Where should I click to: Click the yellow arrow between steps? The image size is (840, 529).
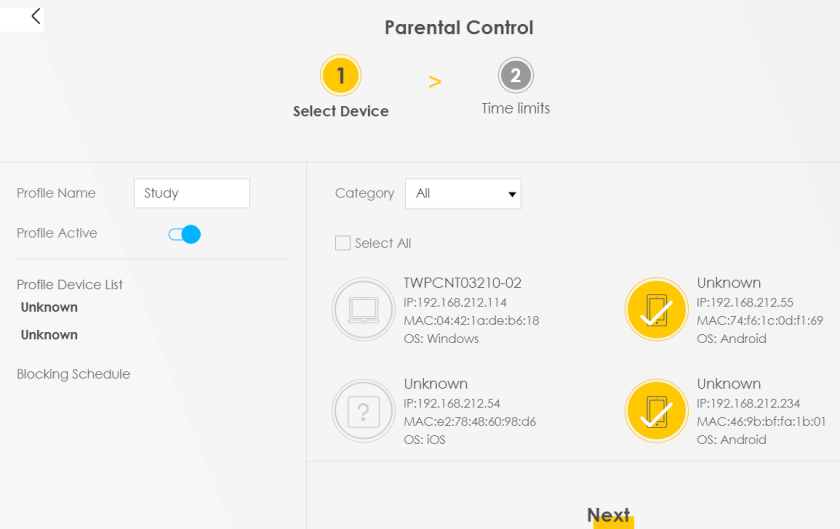click(x=434, y=82)
